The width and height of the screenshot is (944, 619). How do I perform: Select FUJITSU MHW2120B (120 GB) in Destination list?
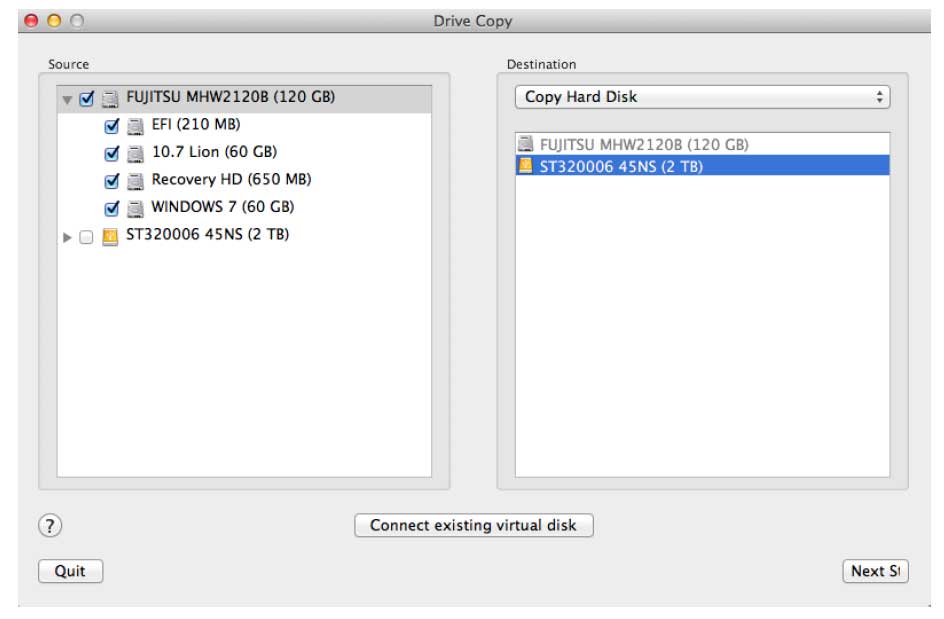(702, 144)
